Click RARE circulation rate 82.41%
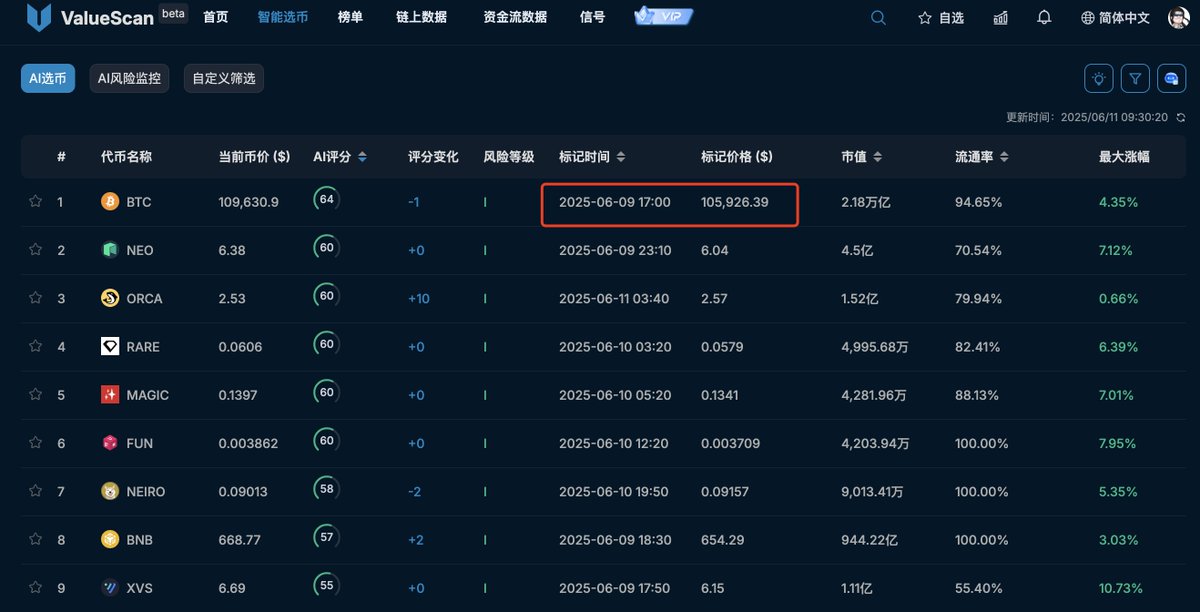 click(977, 346)
